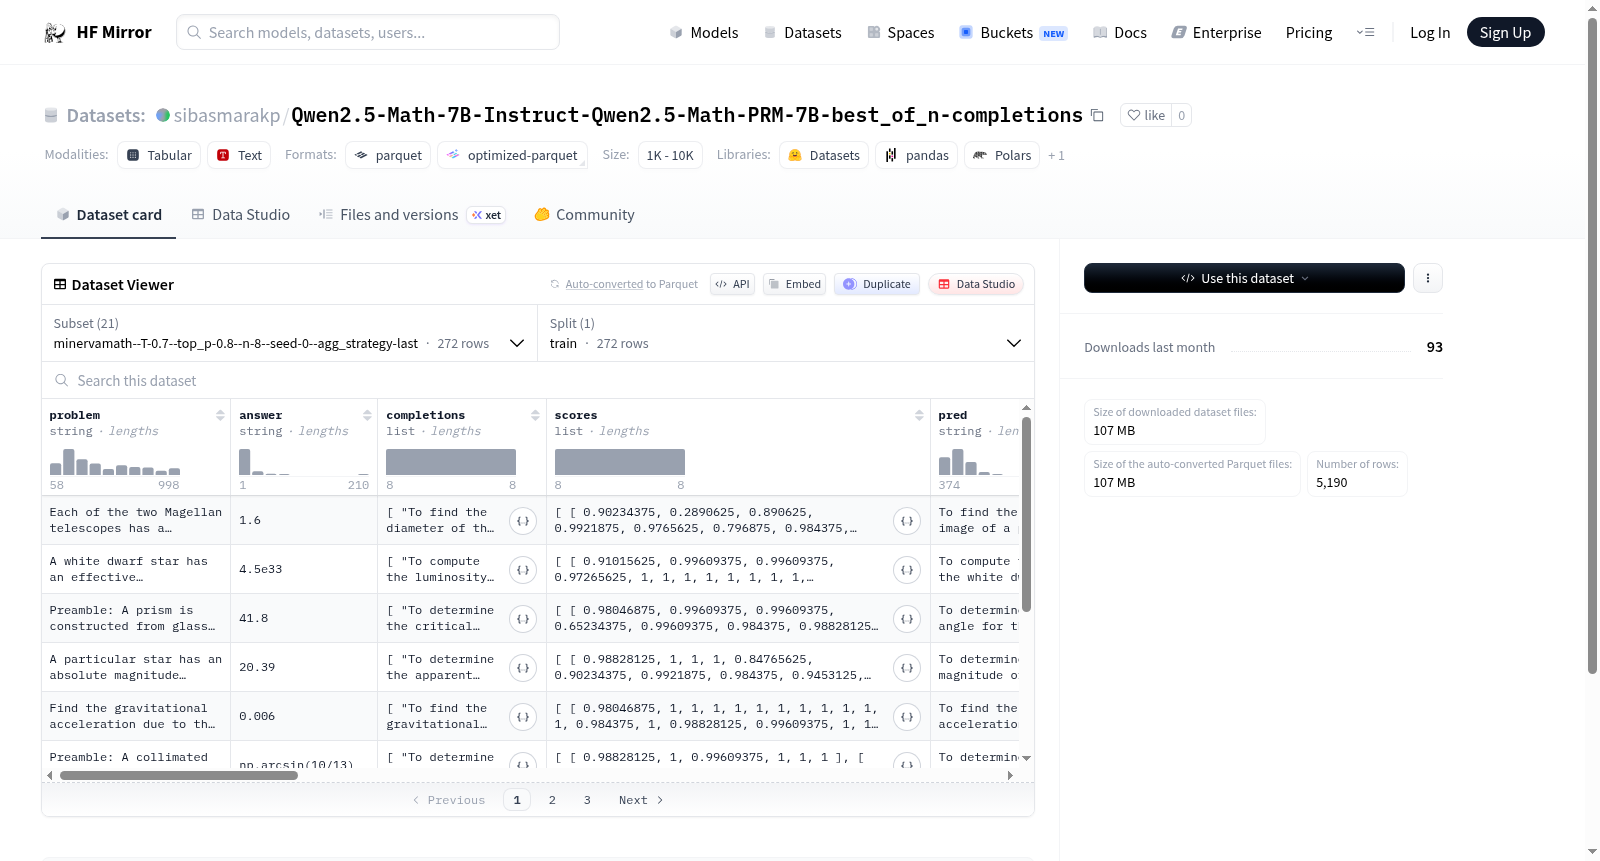Click the sibasmarakp user avatar

coord(163,115)
